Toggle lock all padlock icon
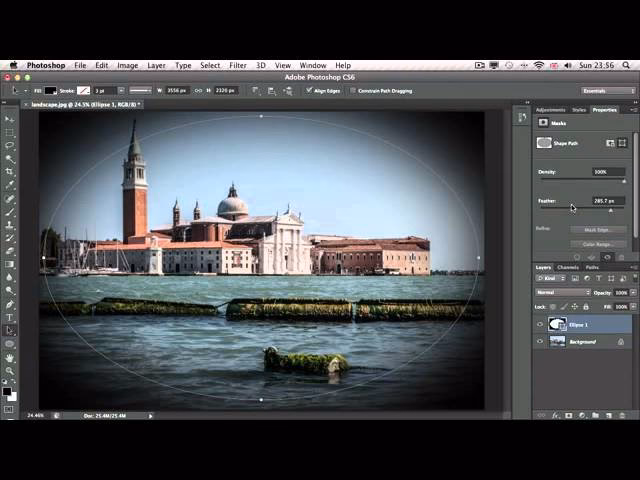 coord(586,307)
